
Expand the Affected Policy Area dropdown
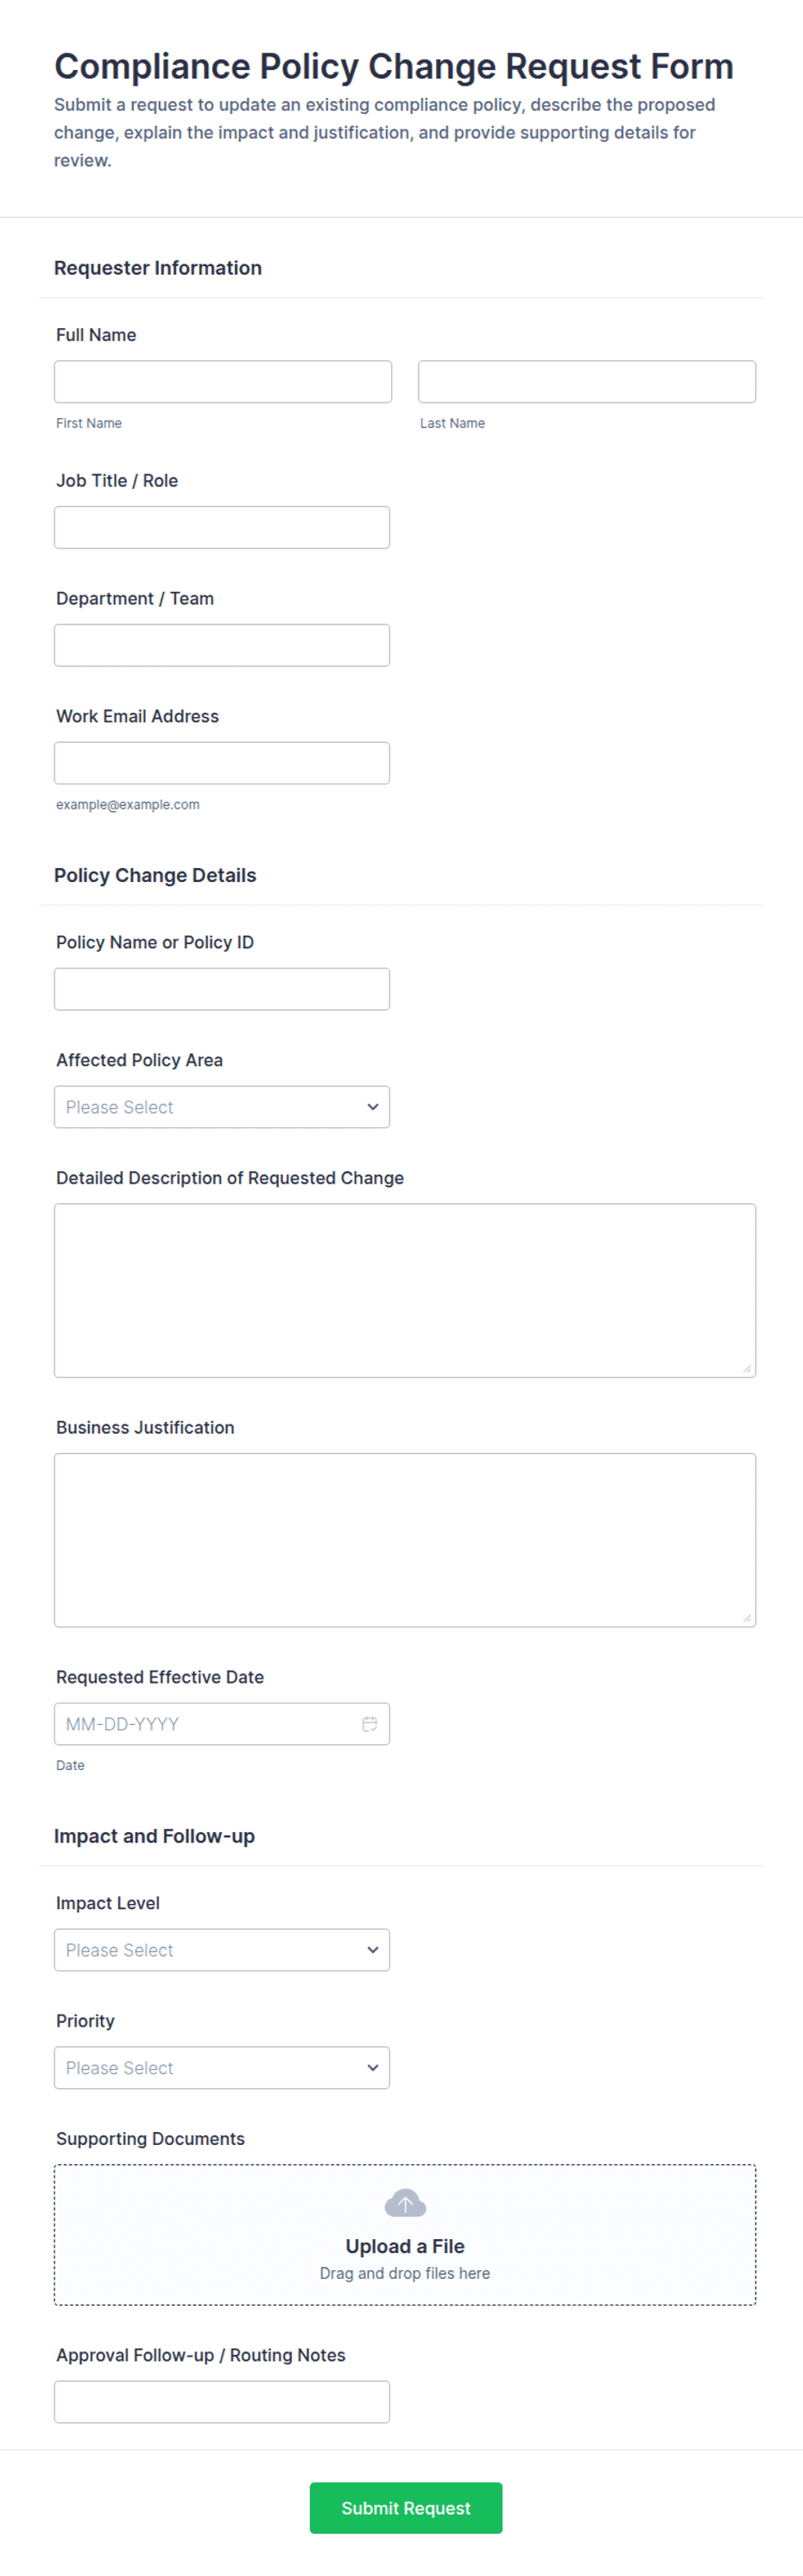tap(222, 1107)
